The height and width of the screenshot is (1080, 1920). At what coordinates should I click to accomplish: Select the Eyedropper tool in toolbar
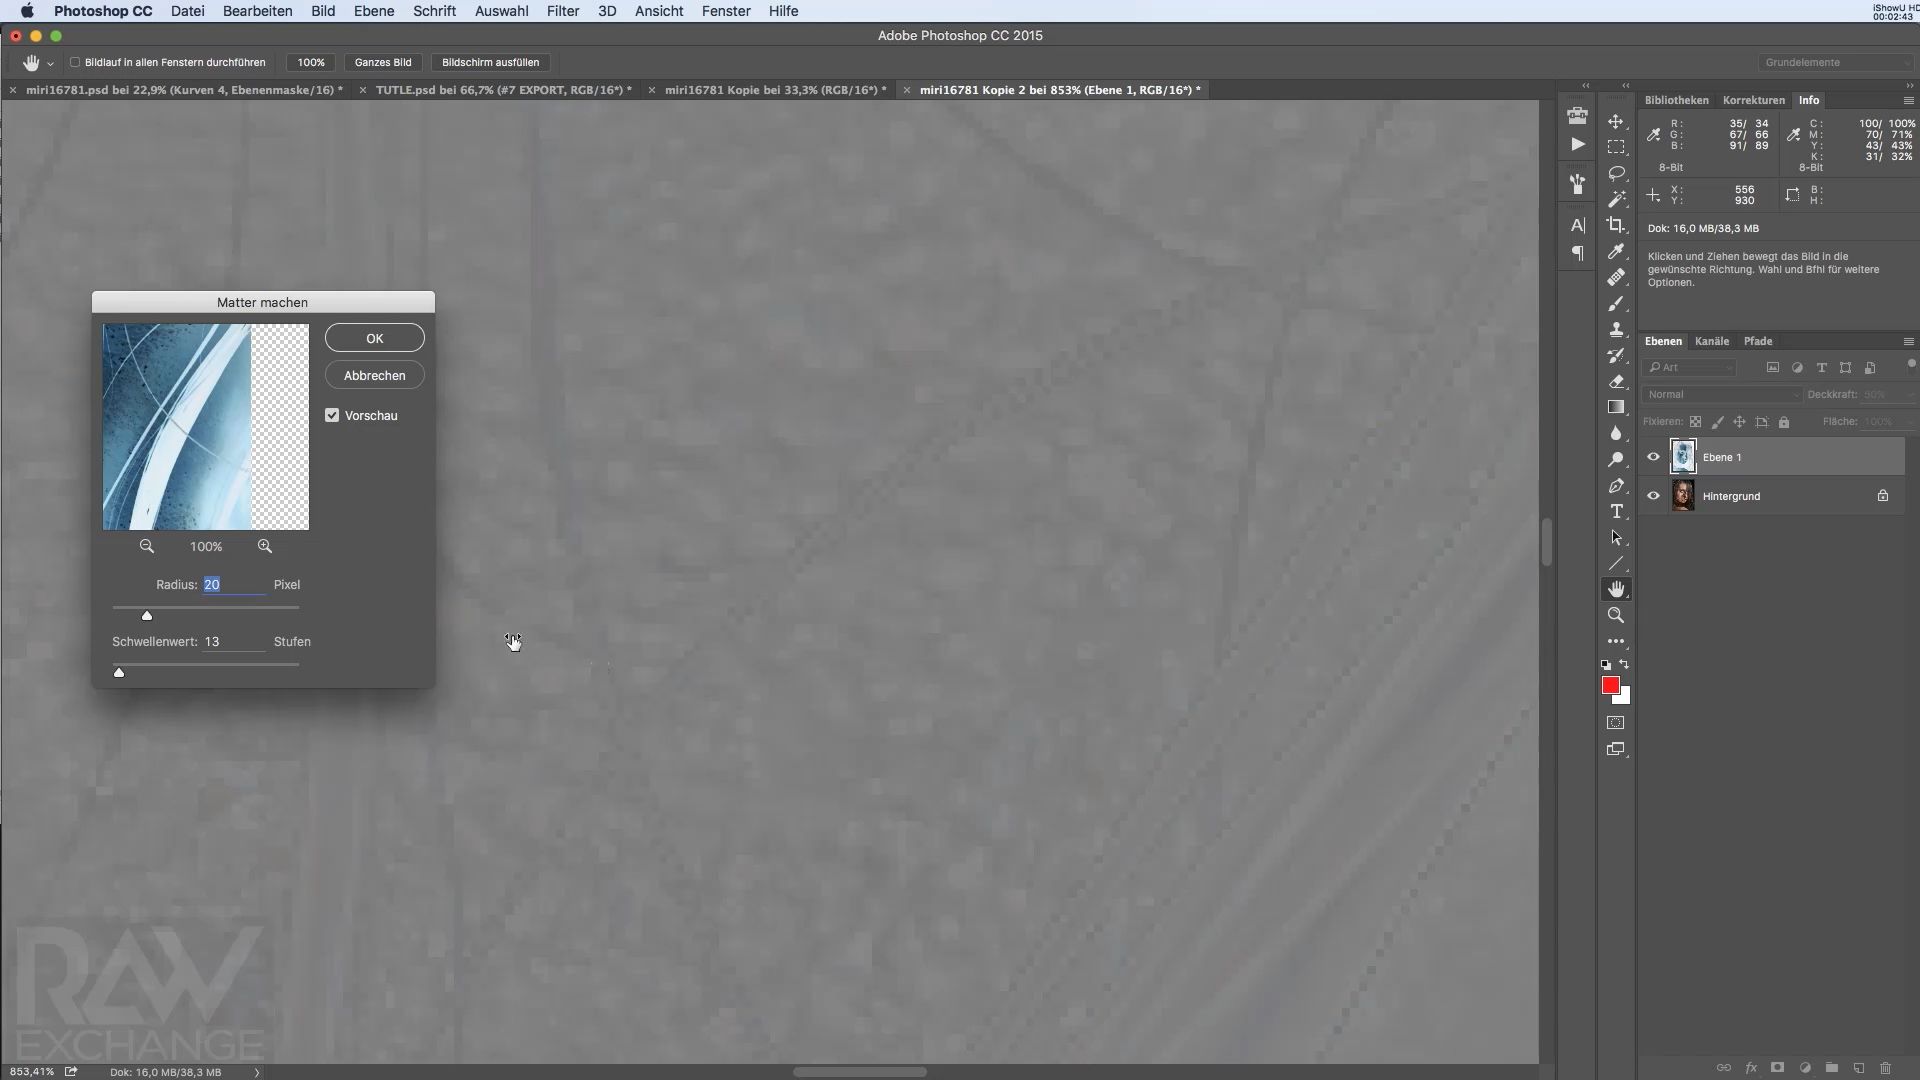pyautogui.click(x=1615, y=251)
